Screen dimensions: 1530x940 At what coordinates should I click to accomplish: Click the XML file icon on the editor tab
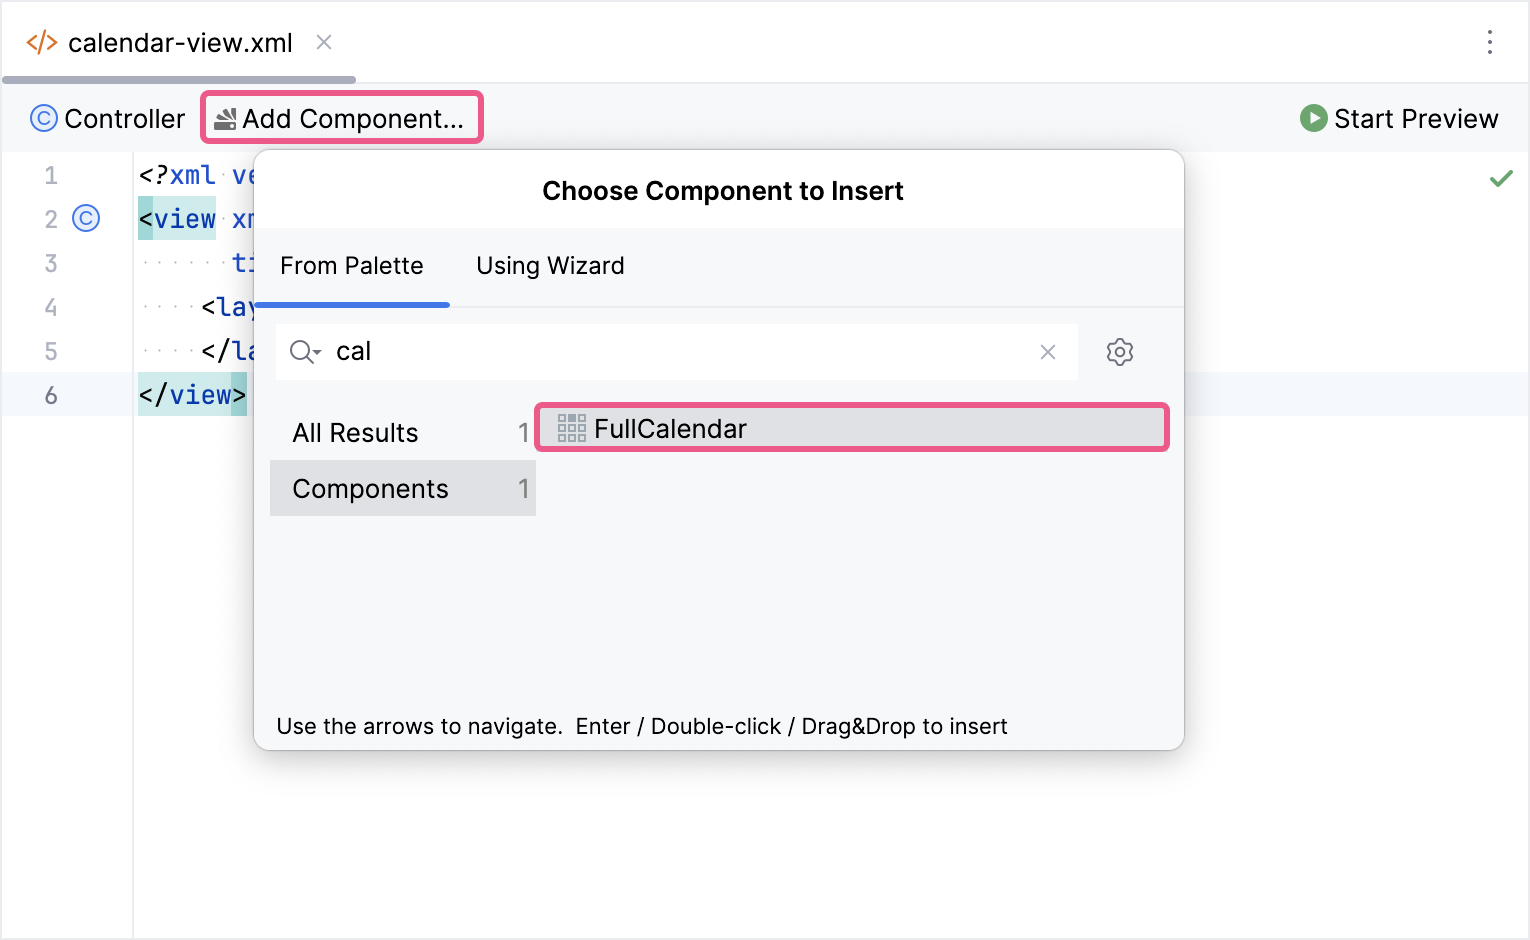pos(41,42)
